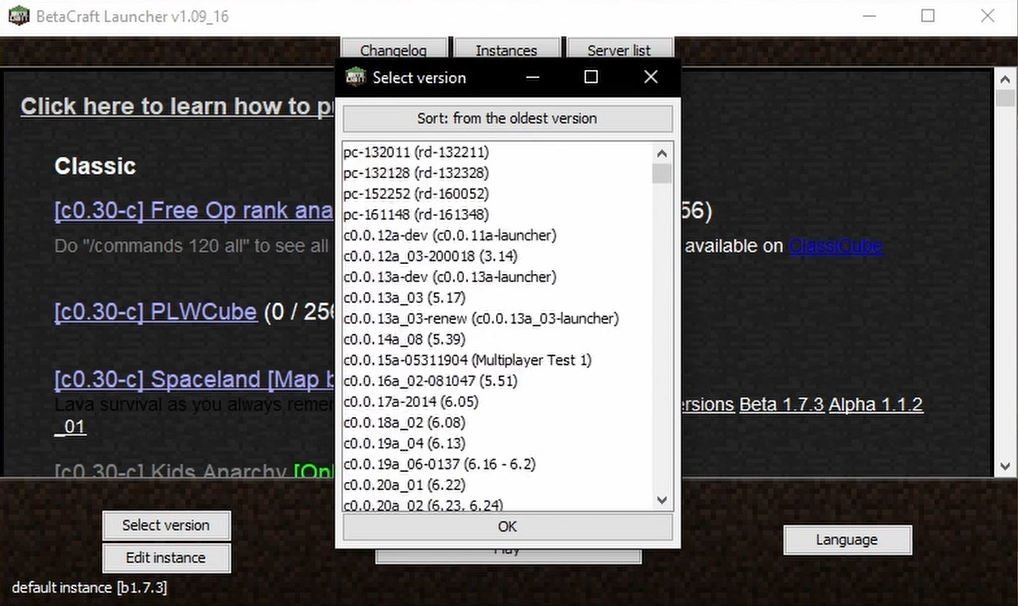This screenshot has height=606, width=1018.
Task: Switch to the Server list tab
Action: tap(619, 50)
